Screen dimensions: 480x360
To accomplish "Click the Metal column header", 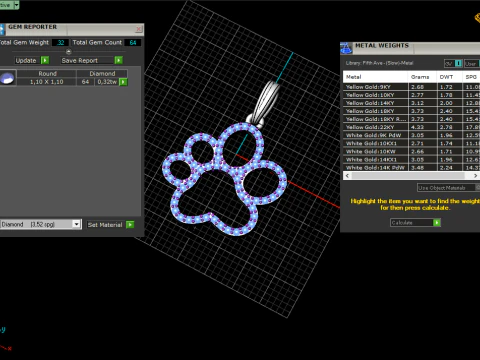I will pos(375,77).
